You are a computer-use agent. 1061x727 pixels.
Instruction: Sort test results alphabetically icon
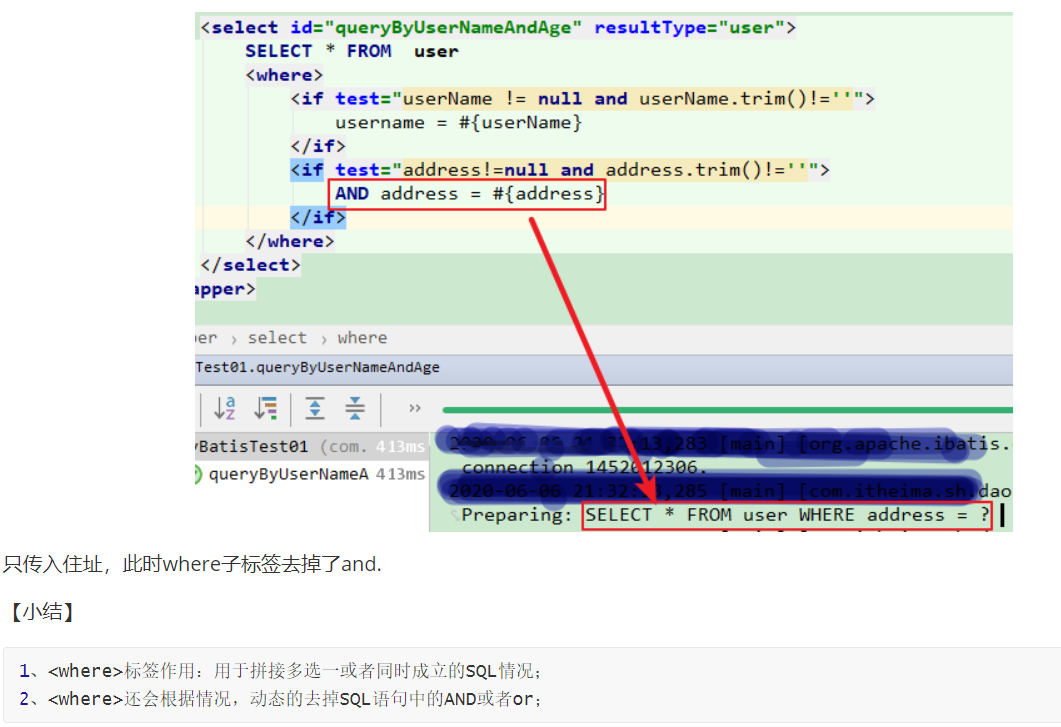pos(224,408)
